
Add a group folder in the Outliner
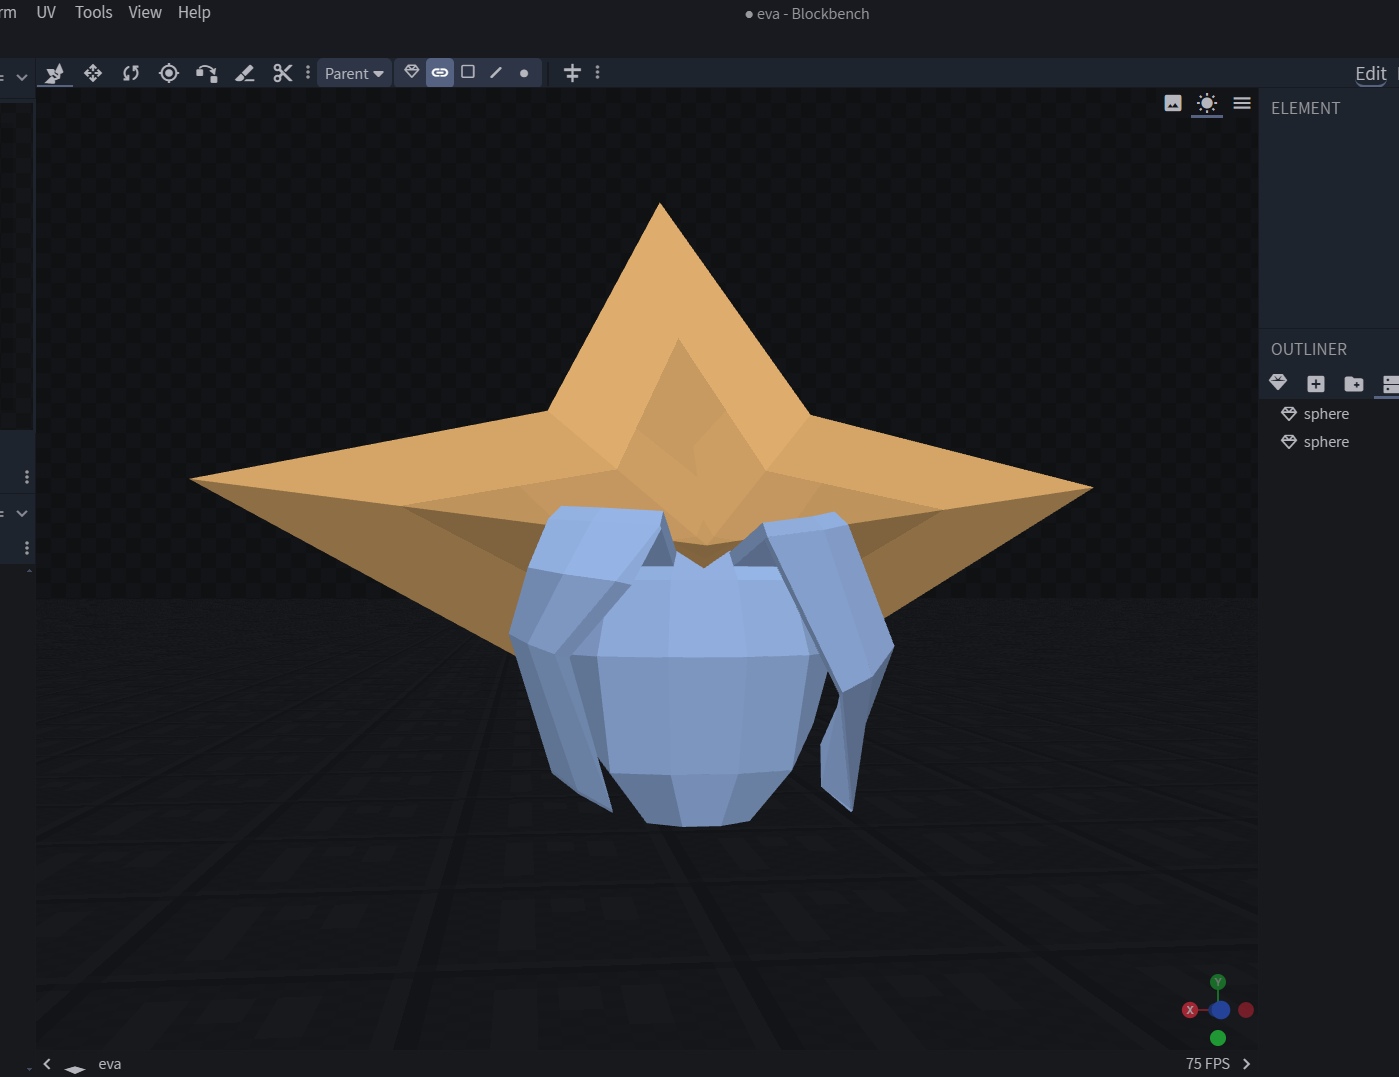point(1354,384)
